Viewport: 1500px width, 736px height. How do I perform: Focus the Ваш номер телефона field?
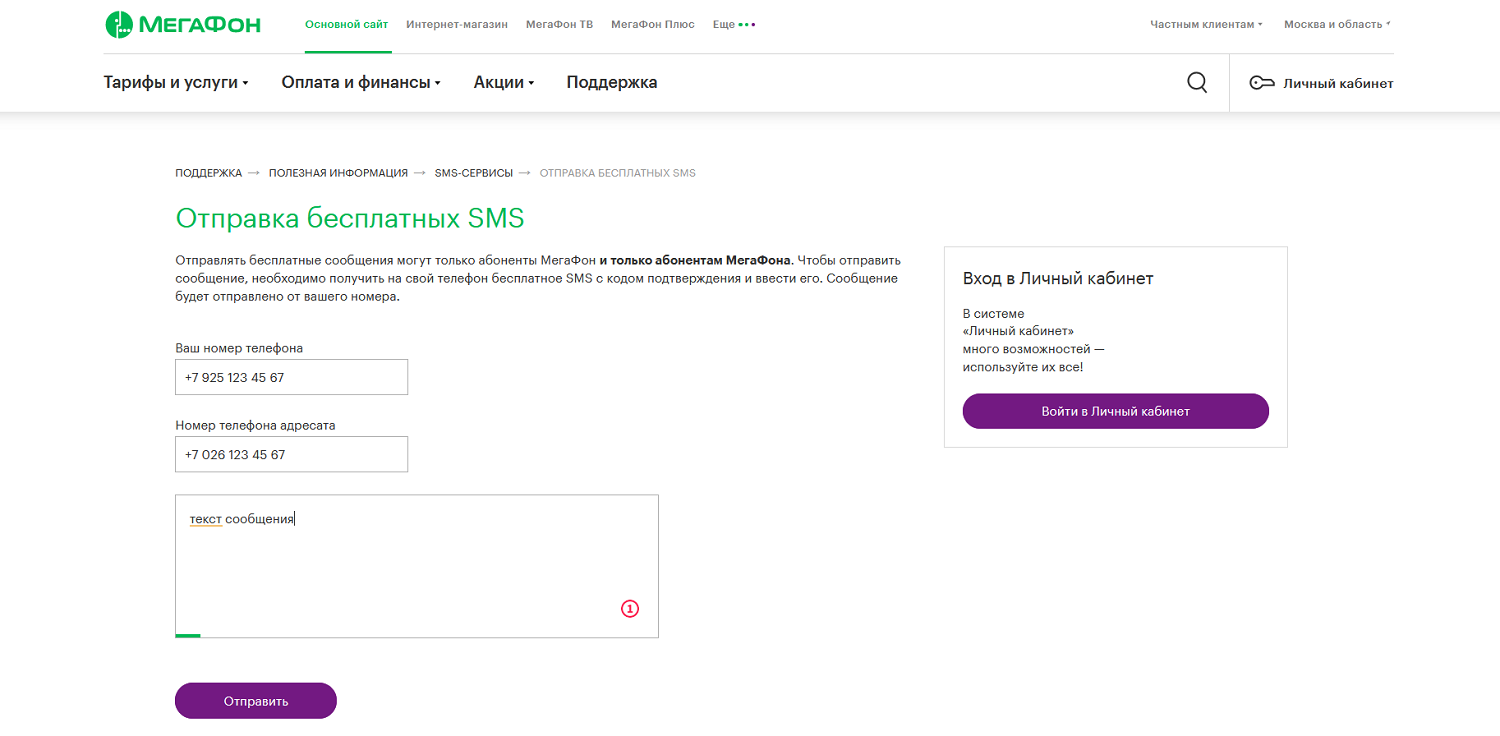tap(291, 377)
